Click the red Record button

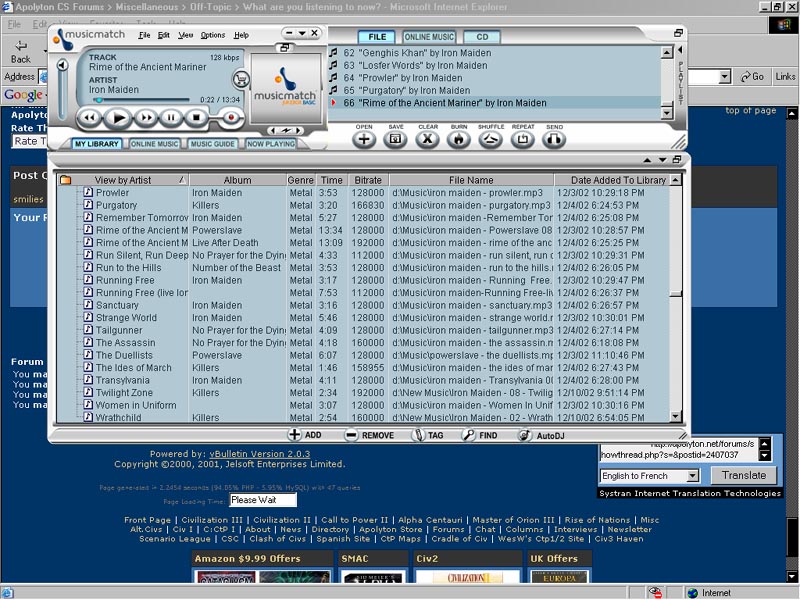(x=231, y=118)
